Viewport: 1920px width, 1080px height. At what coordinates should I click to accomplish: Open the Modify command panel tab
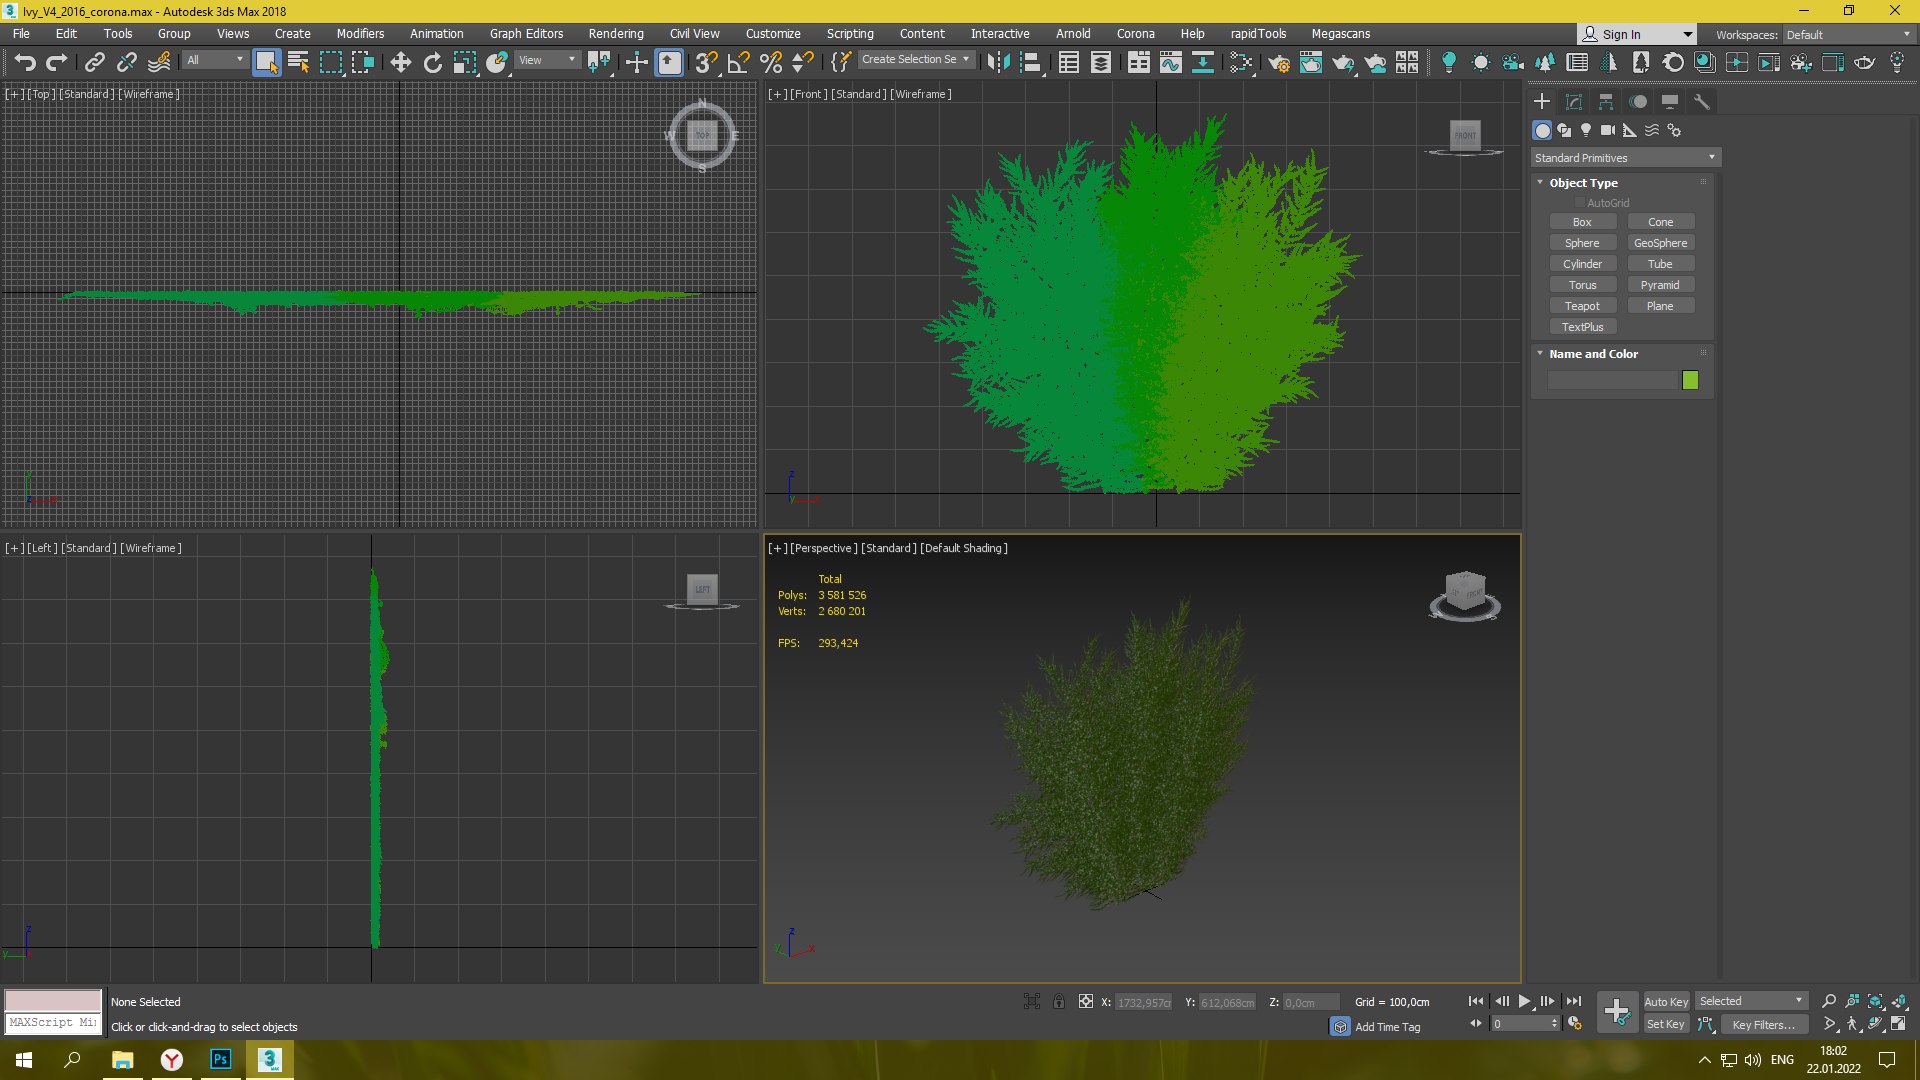pyautogui.click(x=1573, y=102)
